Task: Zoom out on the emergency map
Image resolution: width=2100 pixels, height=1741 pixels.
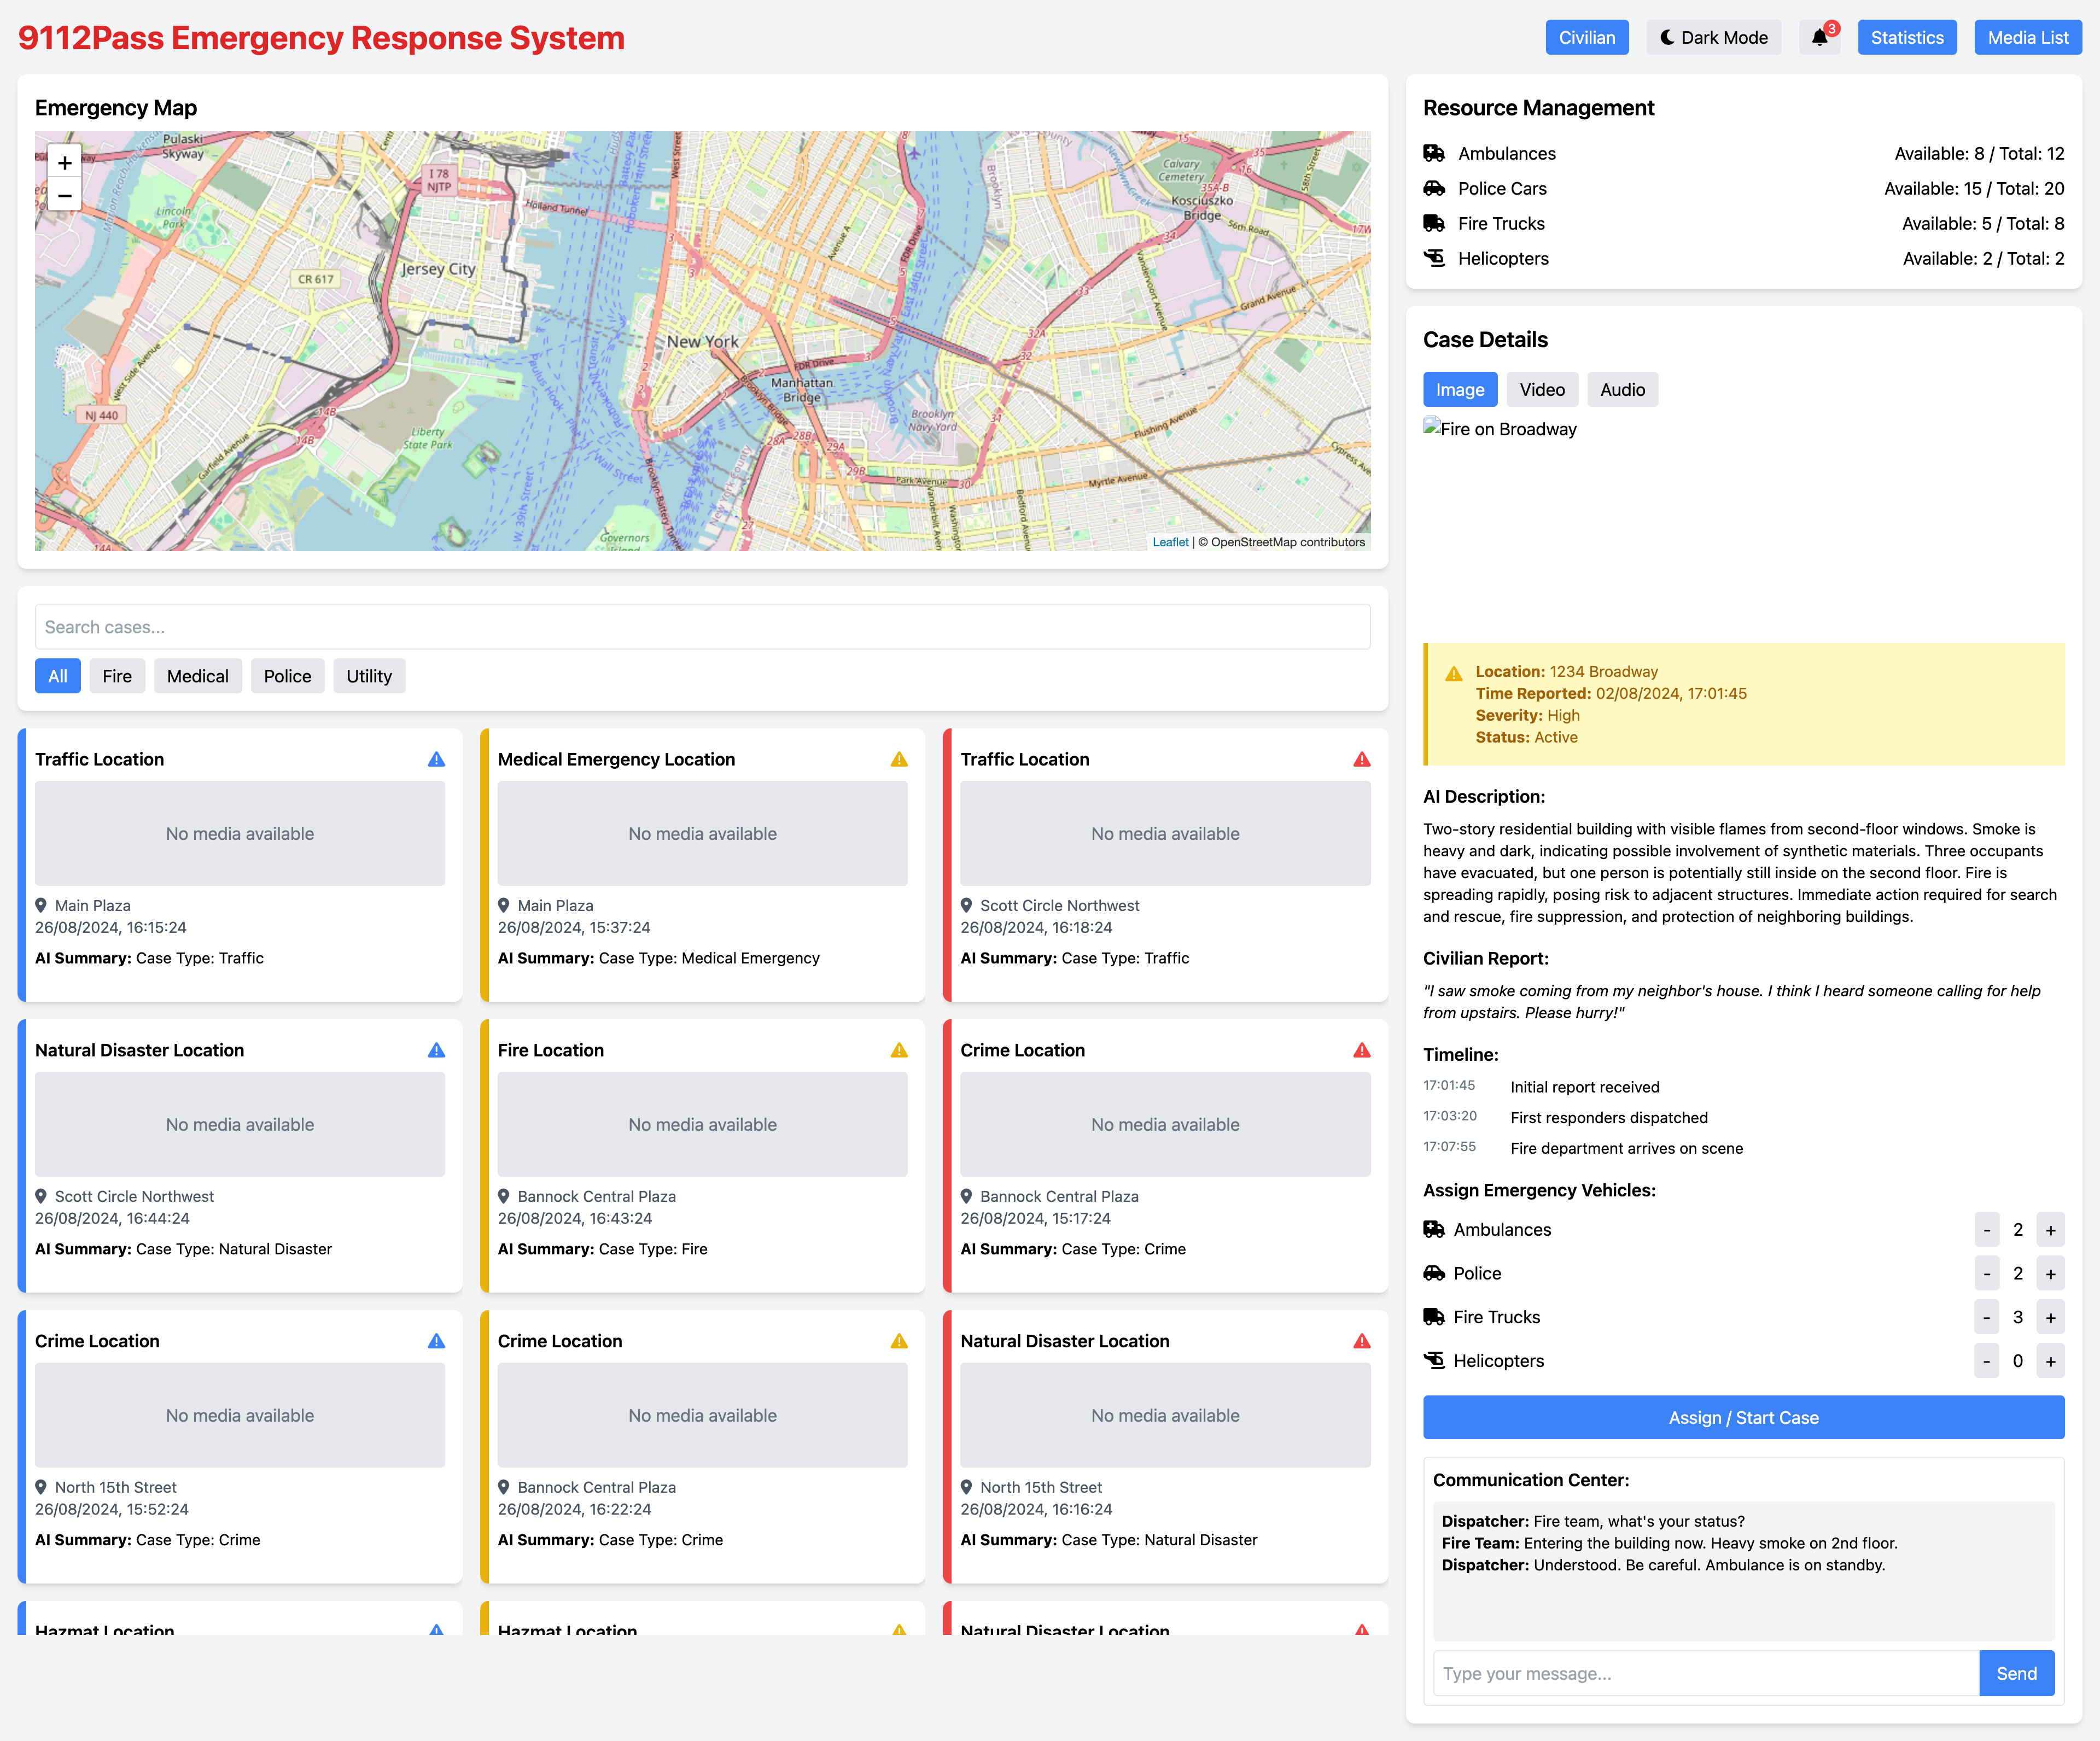Action: pyautogui.click(x=65, y=196)
